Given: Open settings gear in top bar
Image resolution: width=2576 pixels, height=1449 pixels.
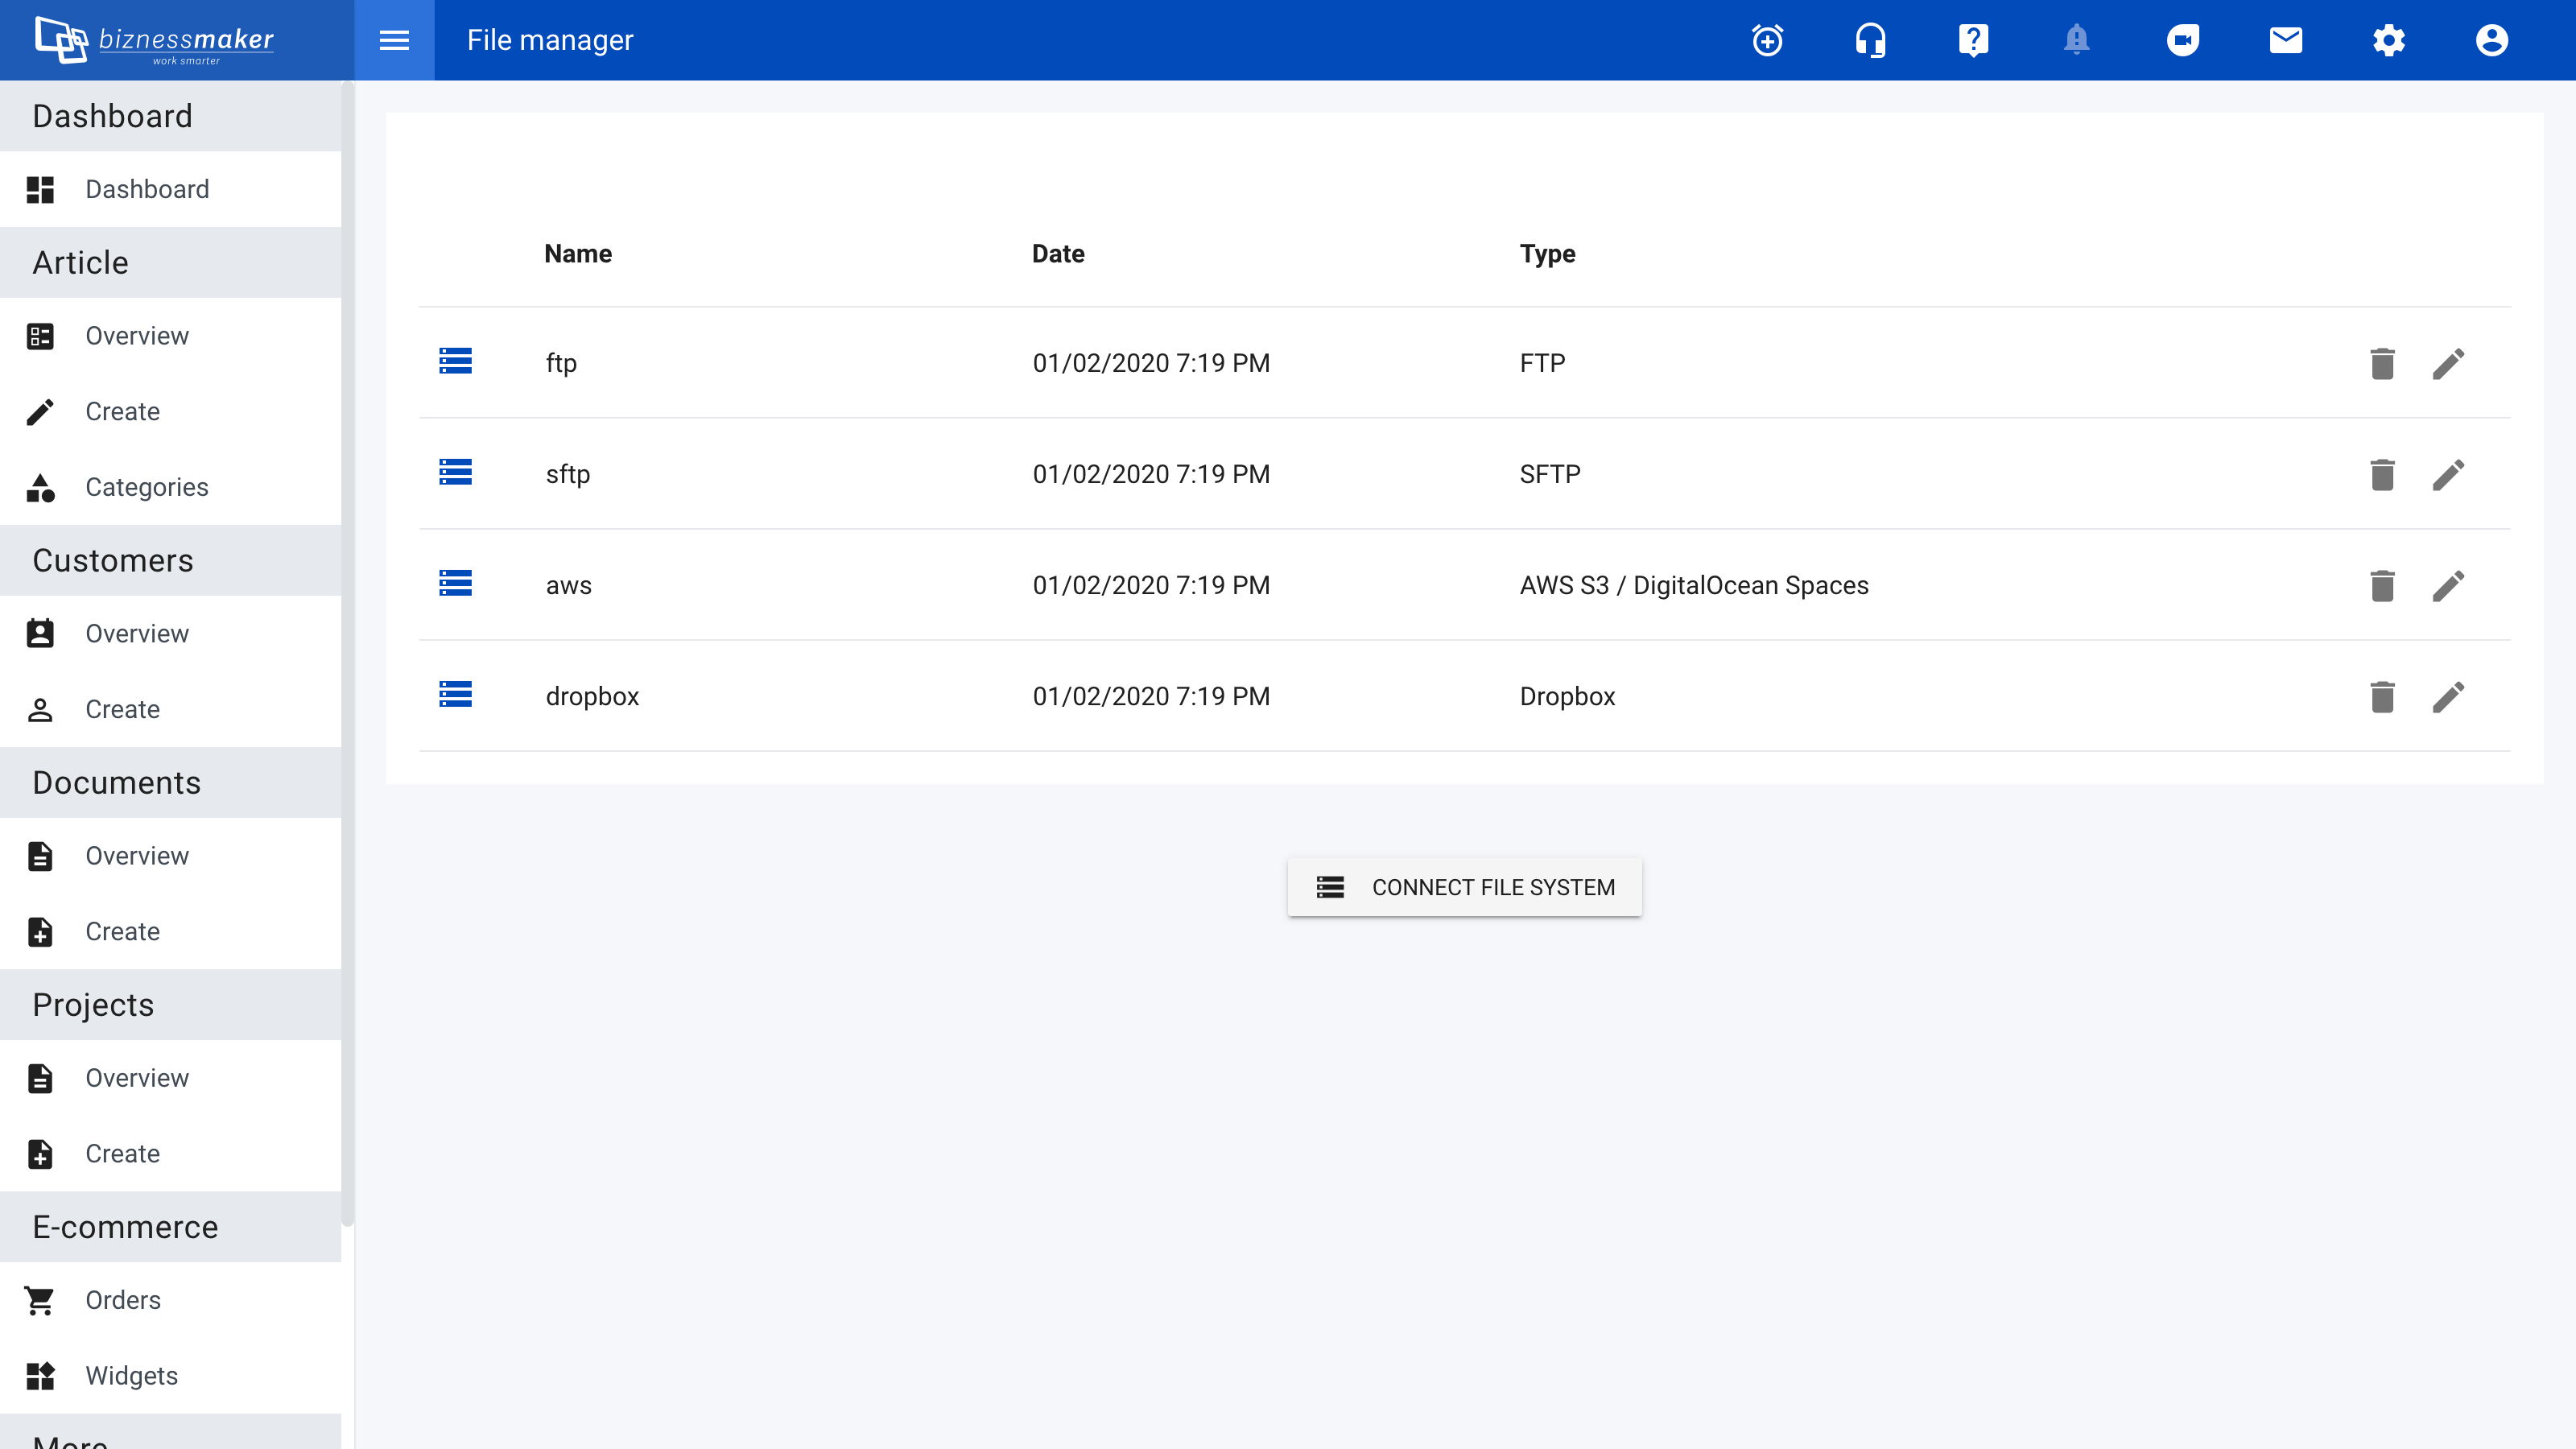Looking at the screenshot, I should (x=2389, y=40).
